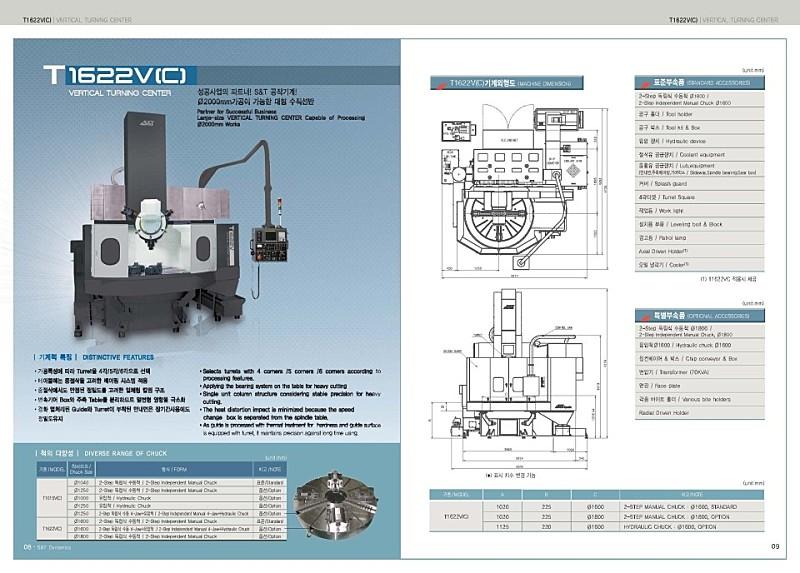800x573 pixels.
Task: Click the 'T1622V(C)' model cell in dimension table
Action: [x=456, y=516]
